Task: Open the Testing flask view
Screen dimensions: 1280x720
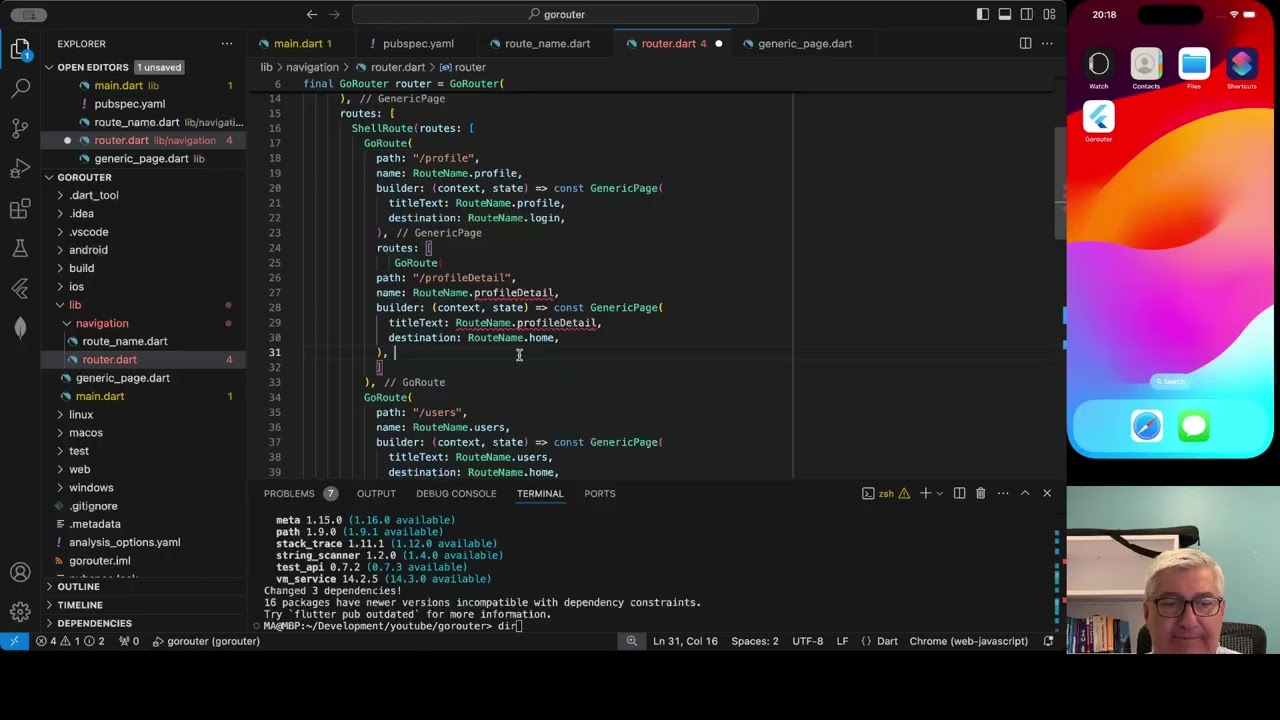Action: point(20,248)
